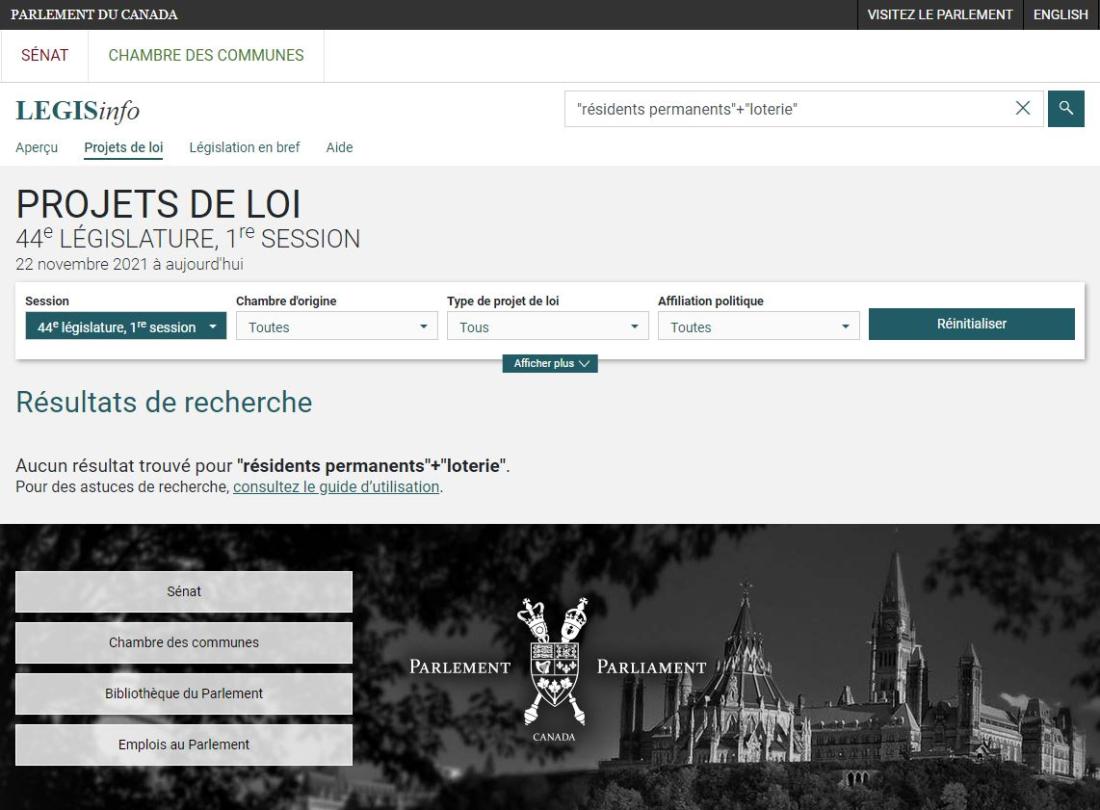Screen dimensions: 1100x810
Task: Open the consultez le guide d'utilisation link
Action: pos(336,487)
